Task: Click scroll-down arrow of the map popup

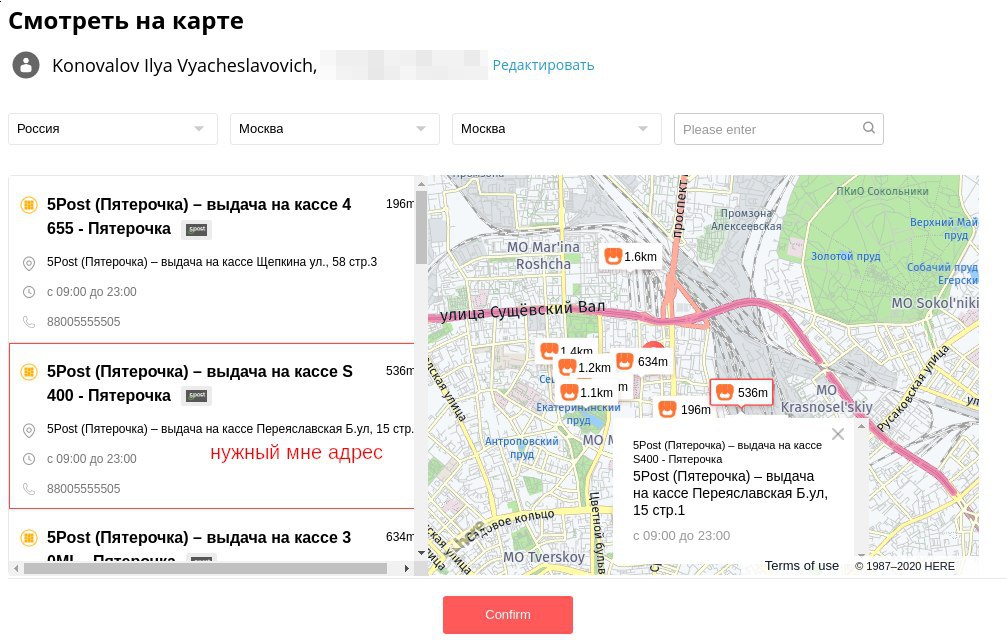Action: click(861, 554)
